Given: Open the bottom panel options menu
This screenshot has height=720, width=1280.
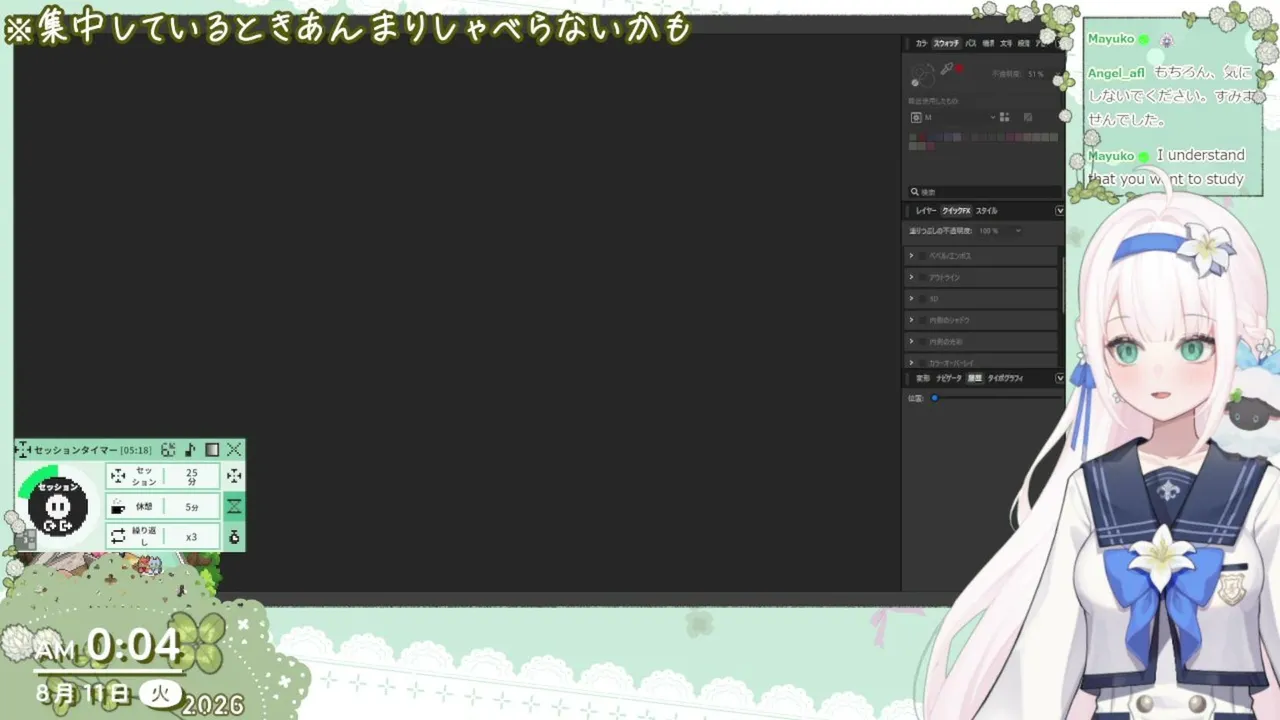Looking at the screenshot, I should click(x=1060, y=379).
